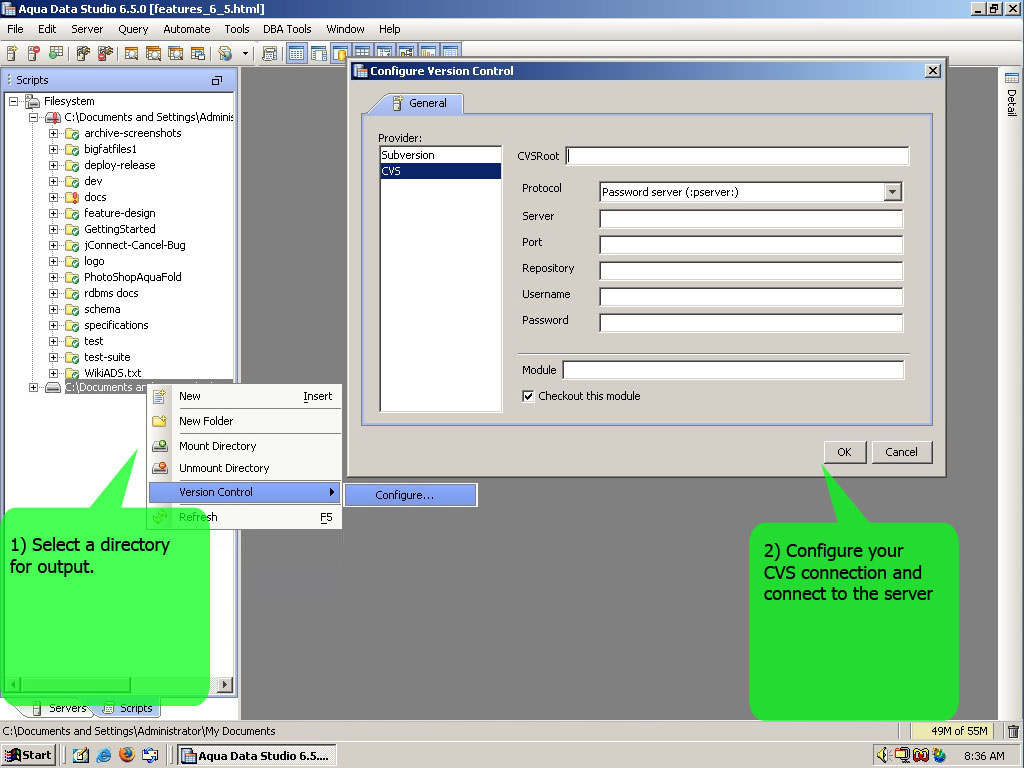Launch Firefox from the quick launch bar
The width and height of the screenshot is (1024, 768).
(127, 755)
